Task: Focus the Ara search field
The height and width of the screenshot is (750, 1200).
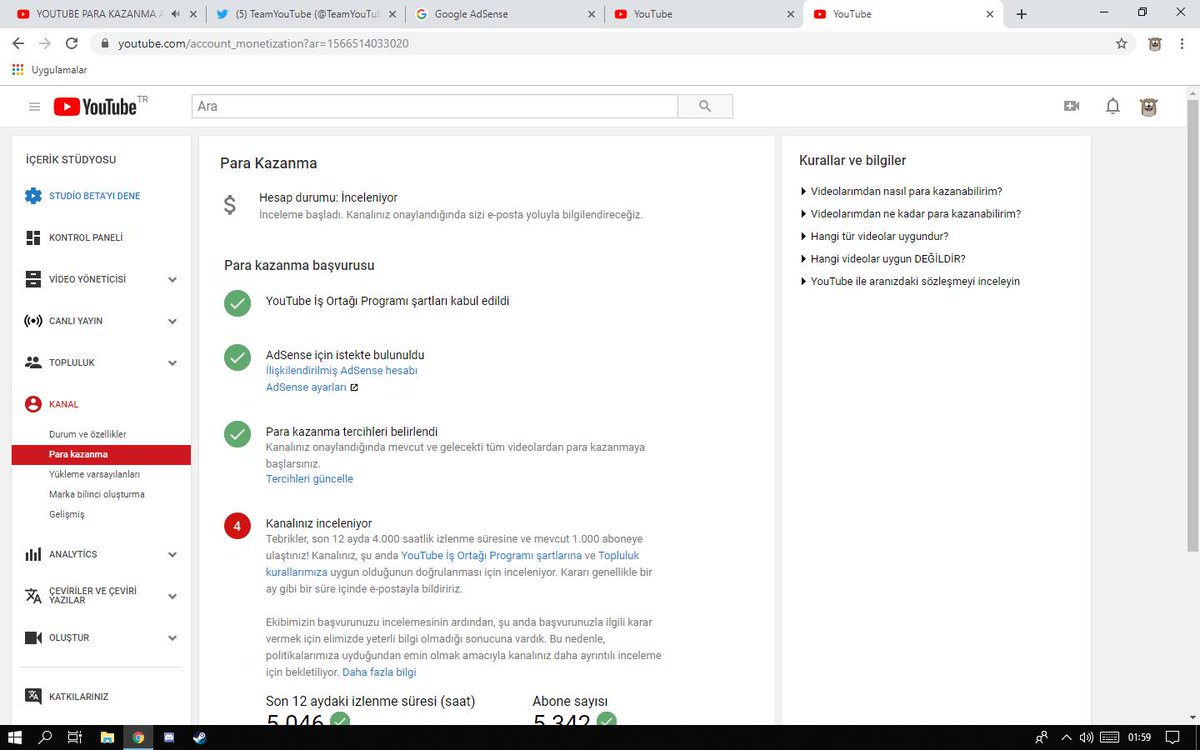Action: click(x=434, y=106)
